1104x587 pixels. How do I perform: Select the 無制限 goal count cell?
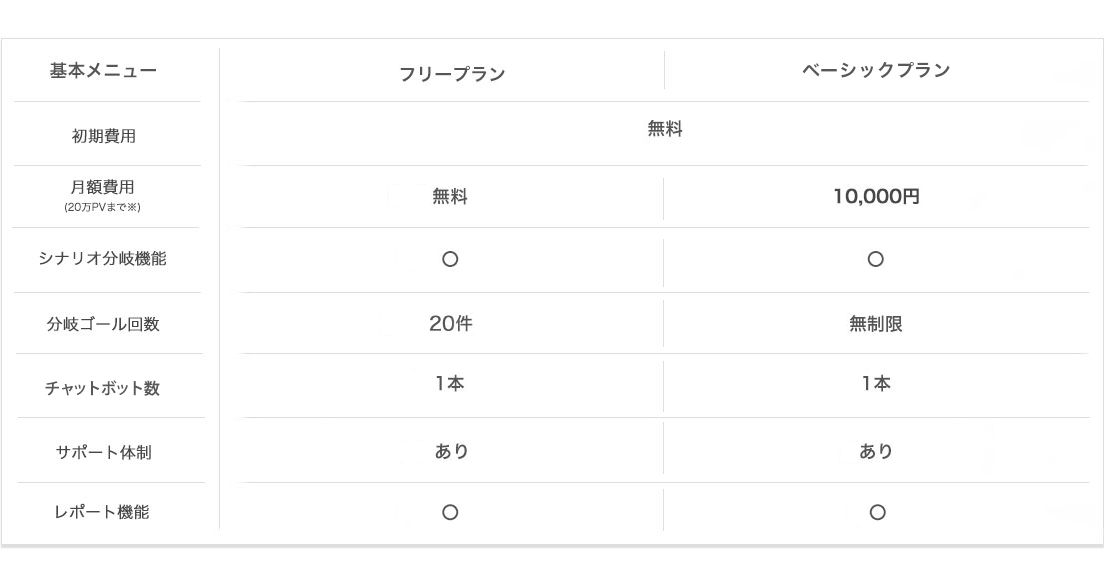tap(876, 324)
